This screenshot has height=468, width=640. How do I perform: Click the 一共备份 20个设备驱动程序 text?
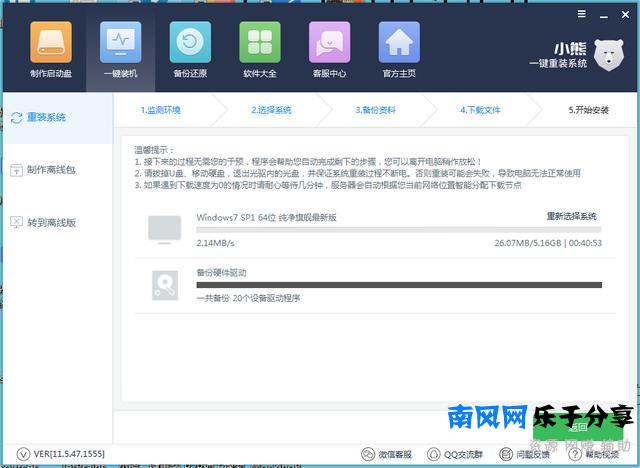(x=248, y=298)
